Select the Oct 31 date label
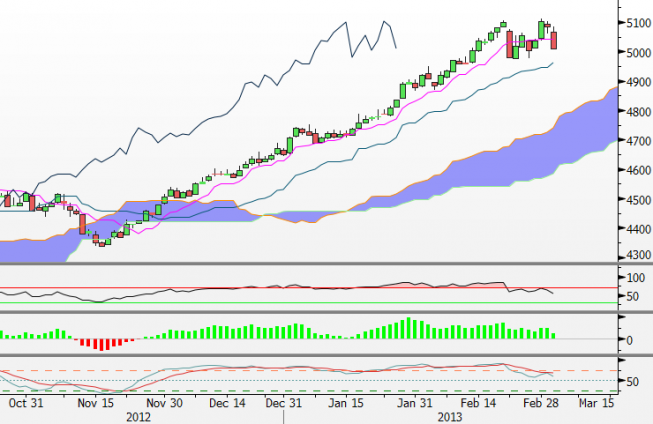This screenshot has height=424, width=653. pos(26,403)
